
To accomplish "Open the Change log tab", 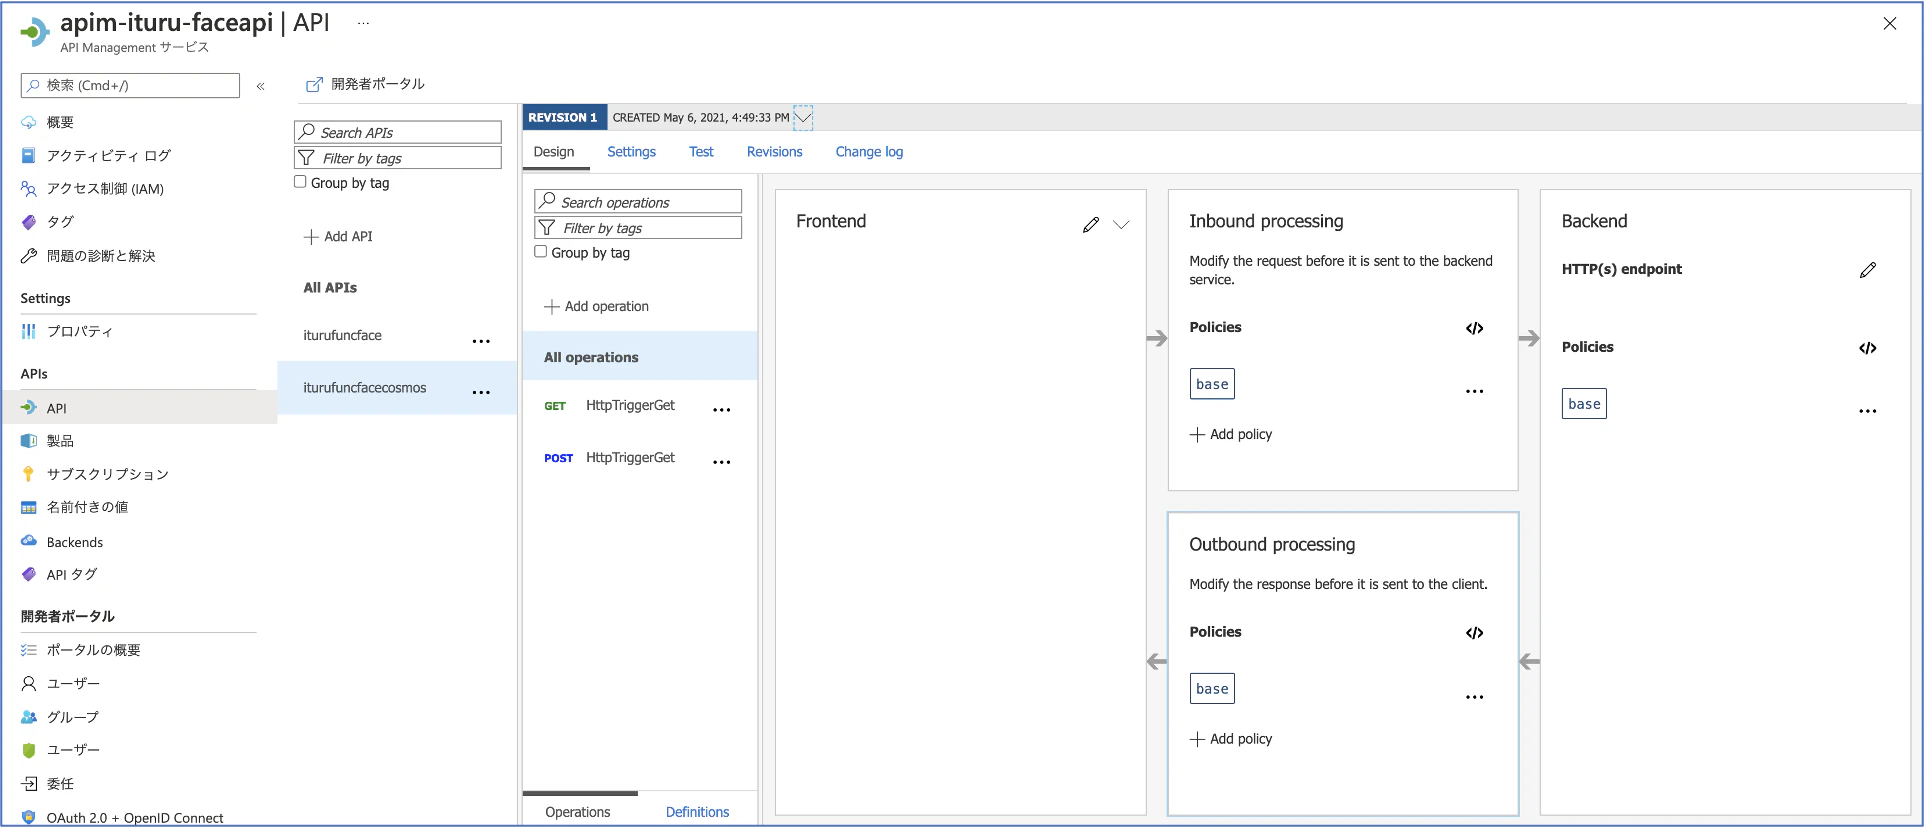I will (x=869, y=152).
